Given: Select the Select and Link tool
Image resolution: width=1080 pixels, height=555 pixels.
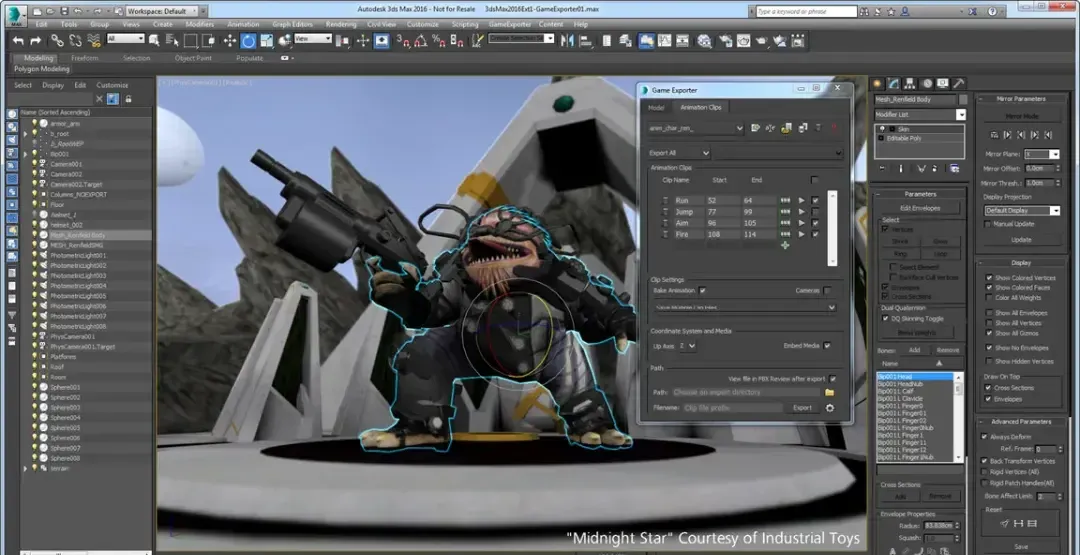Looking at the screenshot, I should point(58,41).
